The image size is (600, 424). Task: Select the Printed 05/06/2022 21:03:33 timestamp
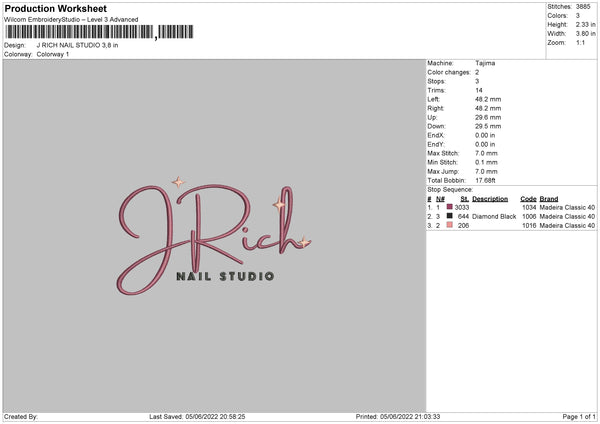[x=398, y=417]
